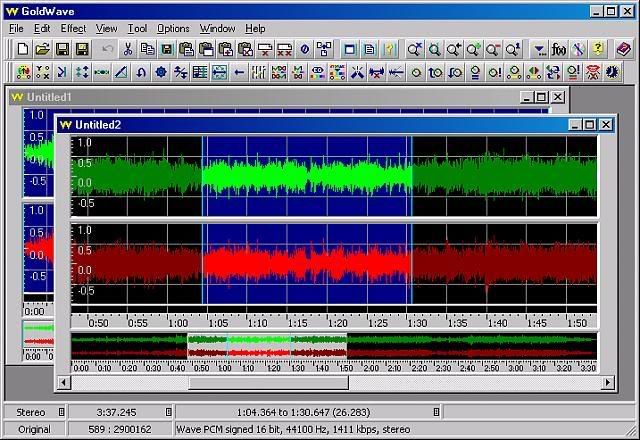Open the unit selector beside the selection range
Image resolution: width=640 pixels, height=440 pixels.
(x=436, y=412)
